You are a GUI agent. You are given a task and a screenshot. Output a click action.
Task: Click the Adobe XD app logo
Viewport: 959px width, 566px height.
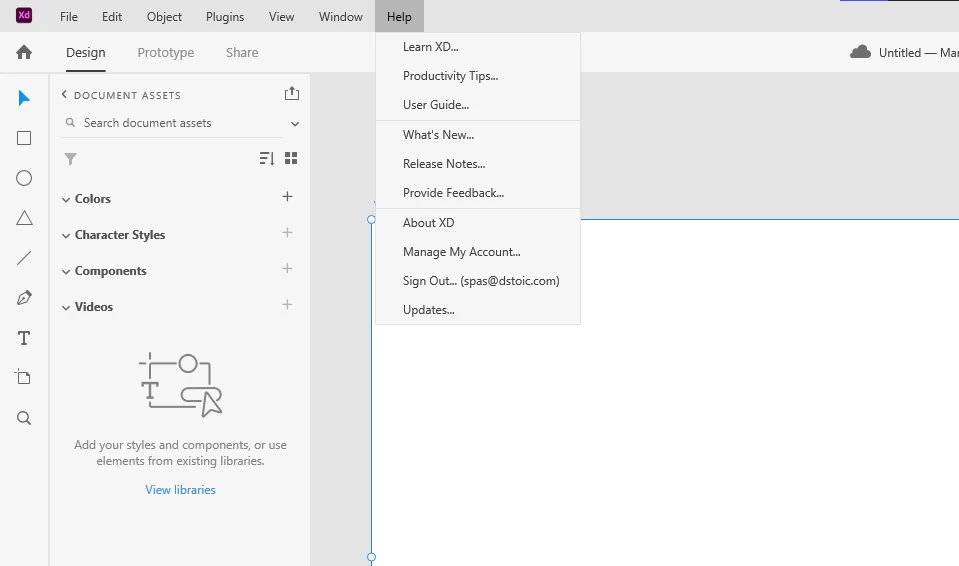pyautogui.click(x=24, y=15)
